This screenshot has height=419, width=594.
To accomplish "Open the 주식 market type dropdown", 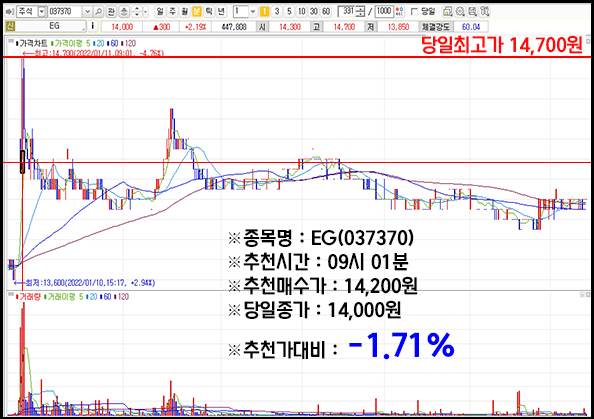I will click(x=42, y=12).
